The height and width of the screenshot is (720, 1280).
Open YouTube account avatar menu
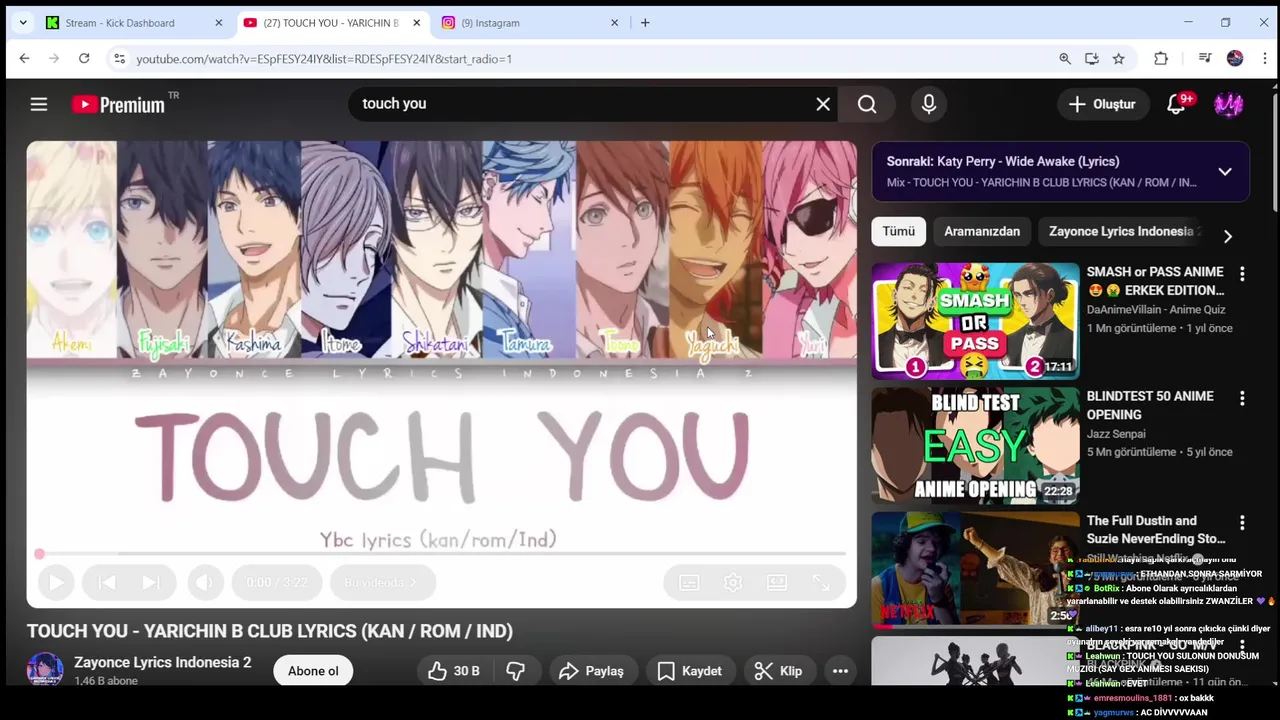pos(1229,104)
